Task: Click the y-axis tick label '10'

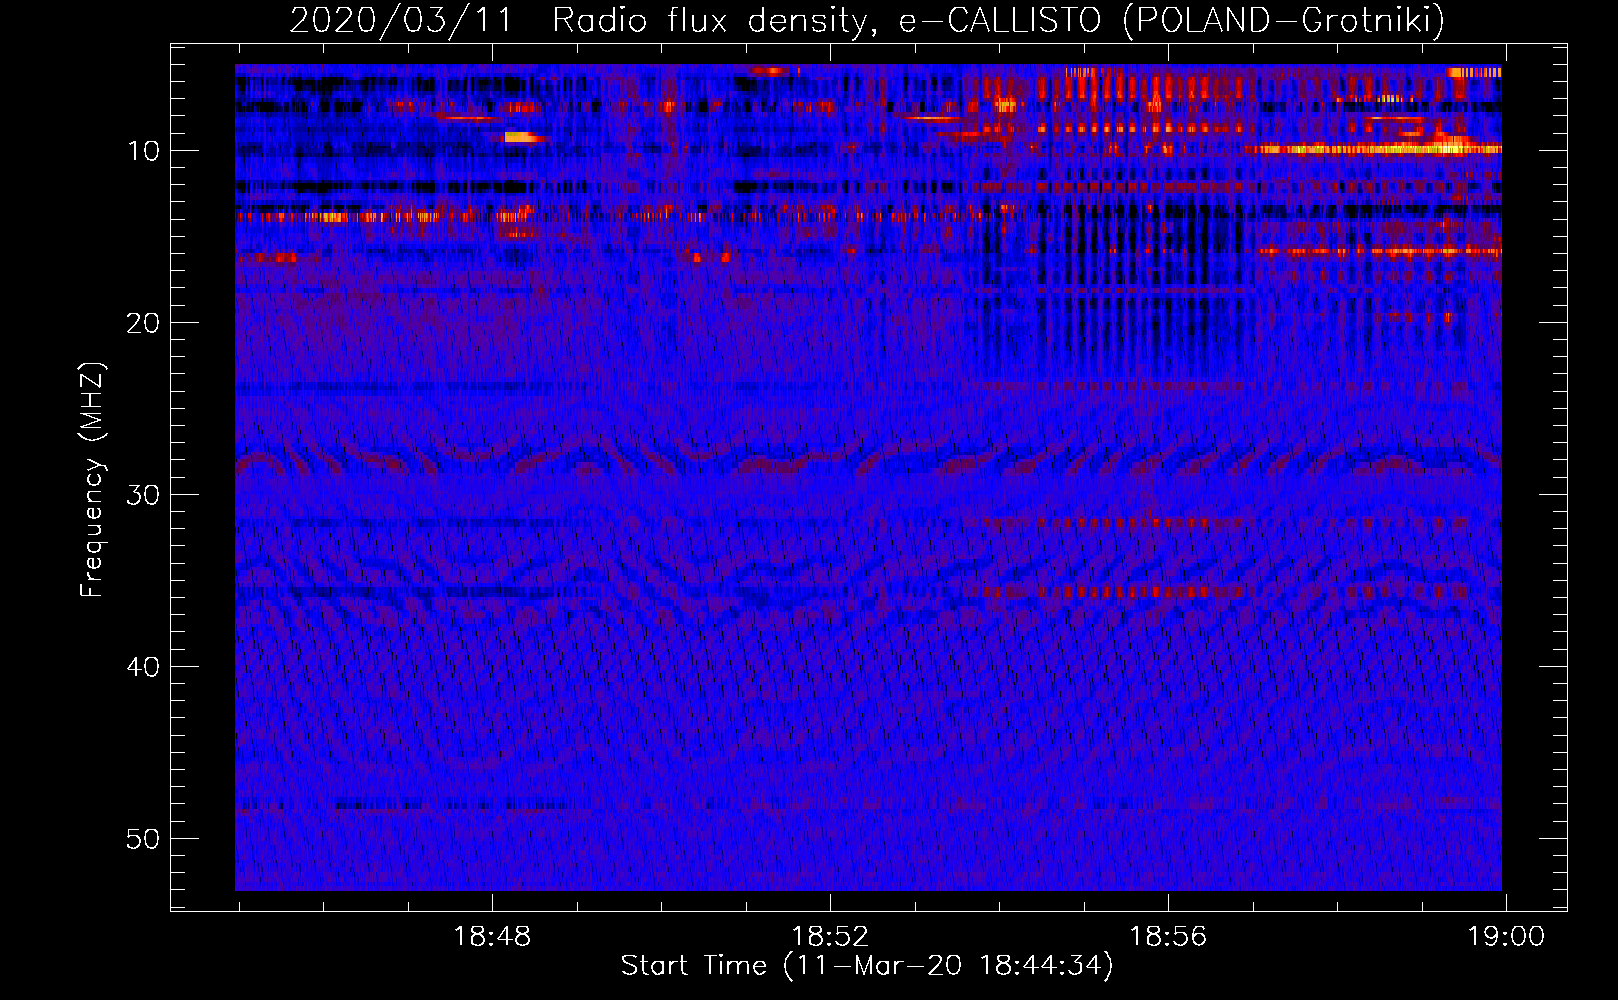Action: (144, 151)
